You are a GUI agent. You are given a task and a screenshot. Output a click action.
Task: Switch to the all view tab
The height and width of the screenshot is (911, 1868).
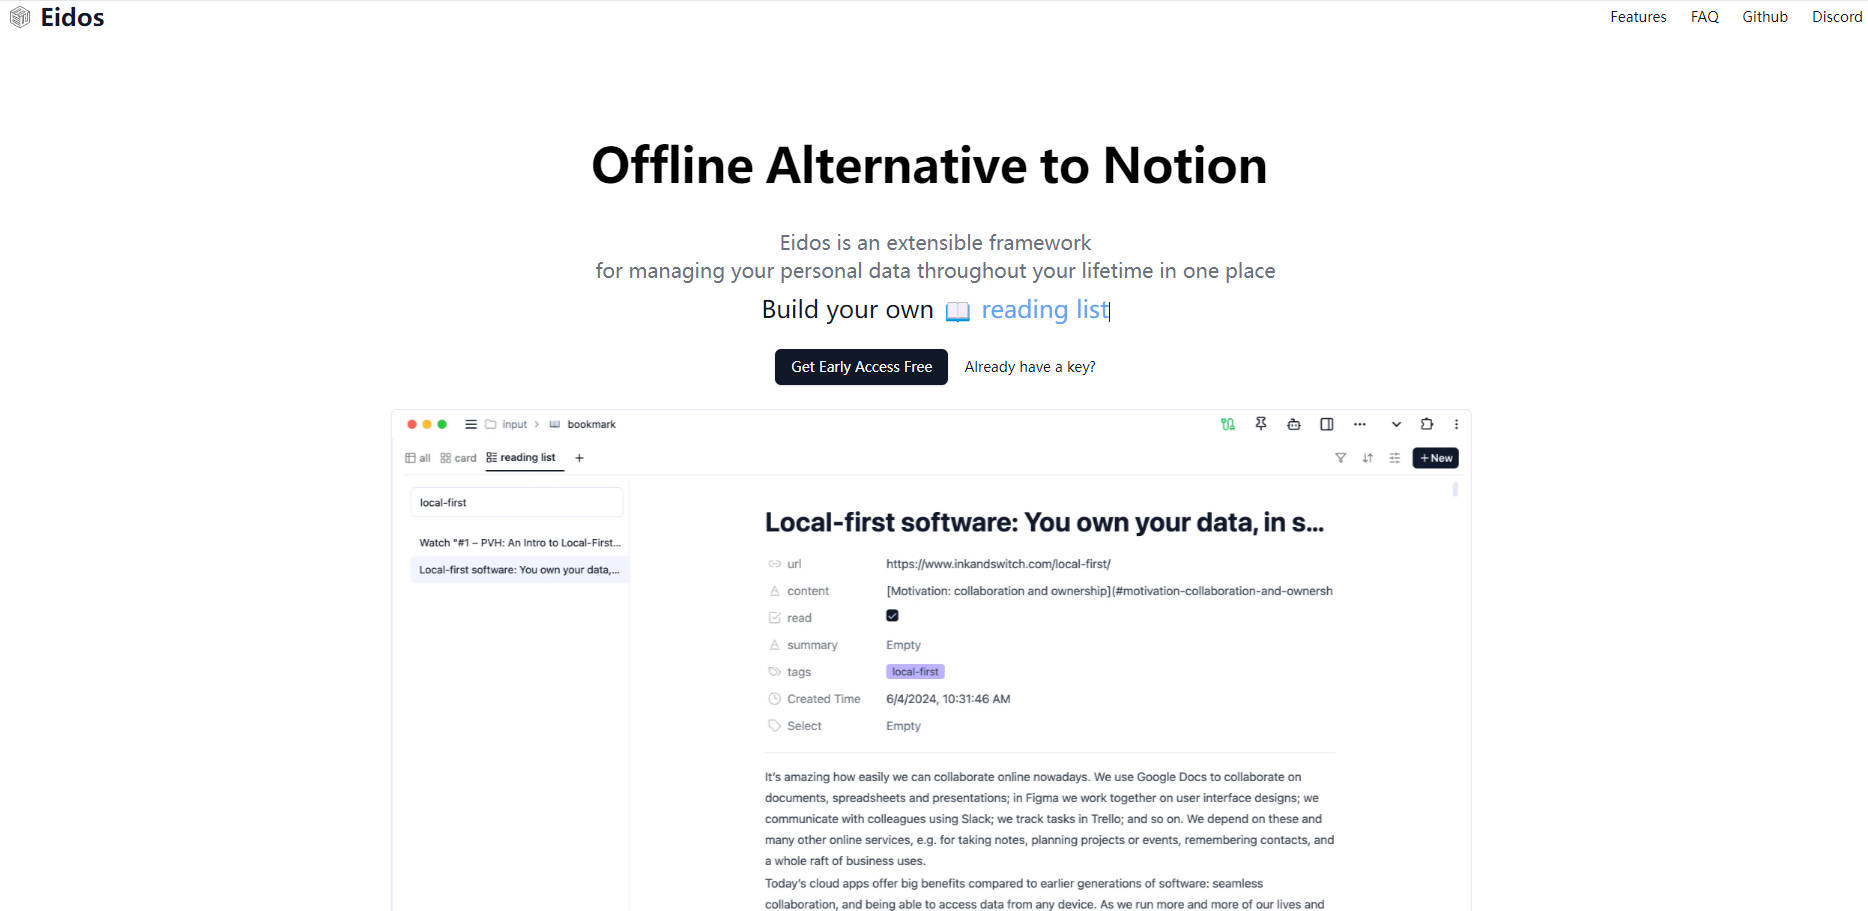point(418,458)
